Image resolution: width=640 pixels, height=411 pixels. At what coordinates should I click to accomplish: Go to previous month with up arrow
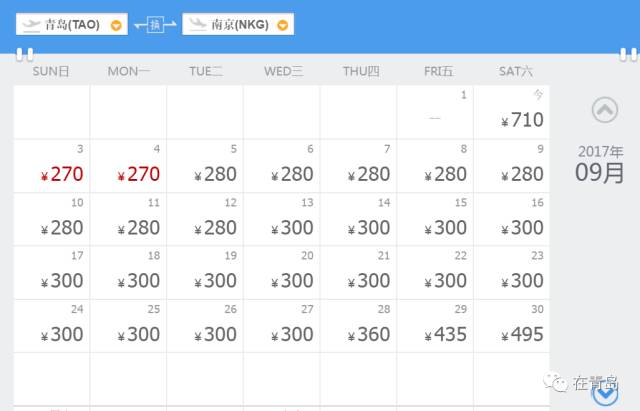604,110
